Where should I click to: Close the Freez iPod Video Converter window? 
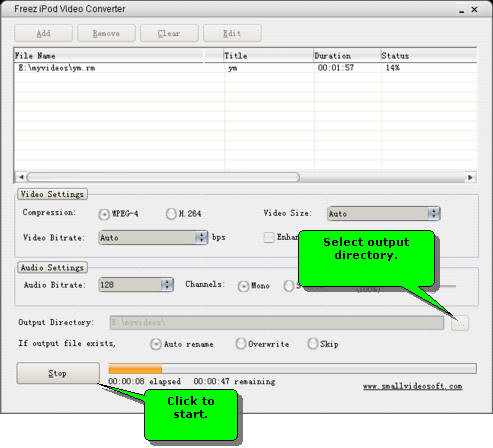tap(474, 10)
